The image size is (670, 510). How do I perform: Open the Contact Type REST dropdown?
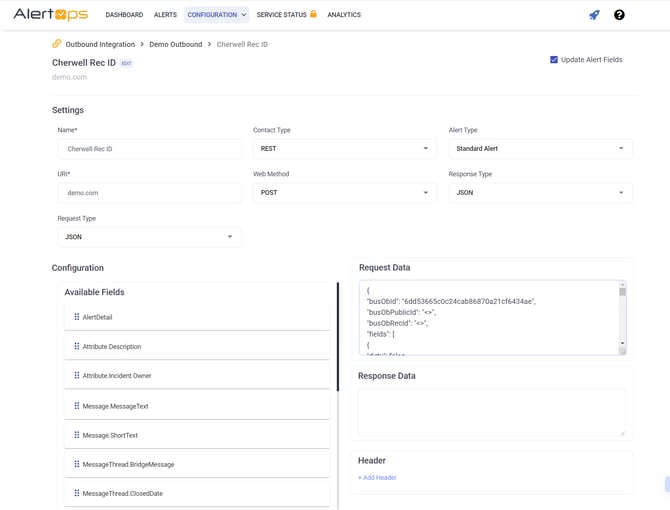[x=344, y=149]
